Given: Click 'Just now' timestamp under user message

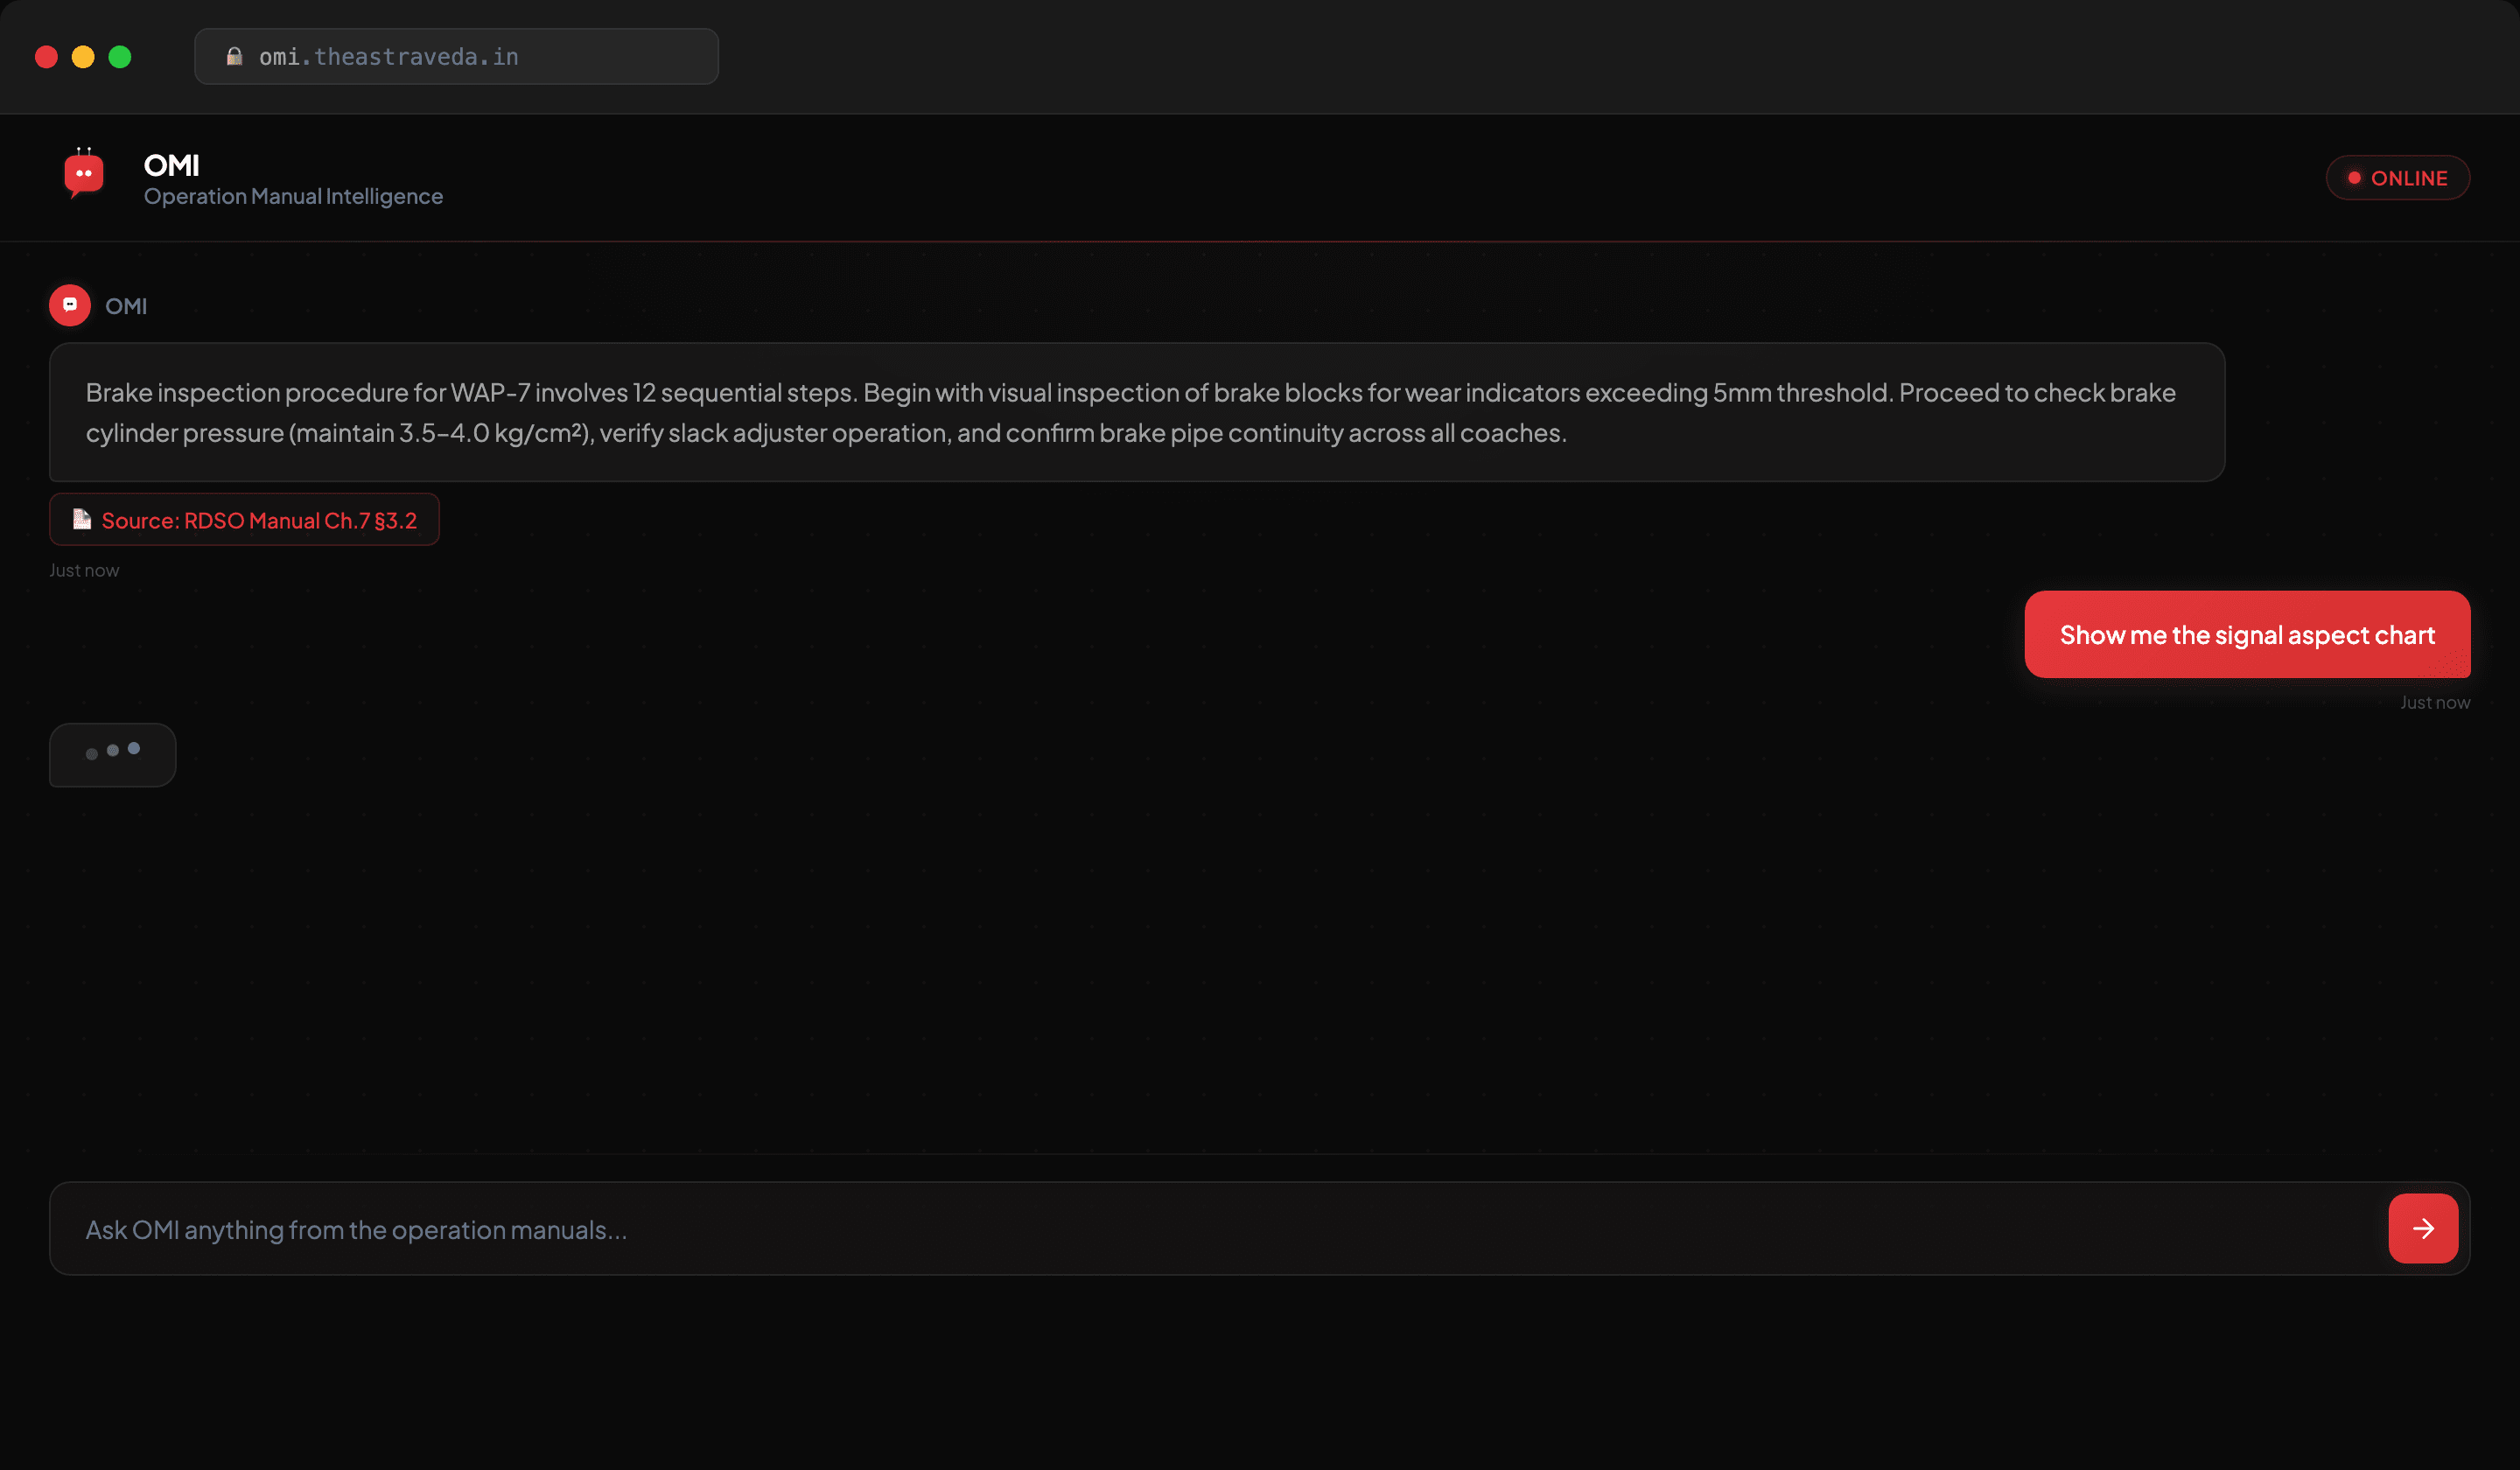Looking at the screenshot, I should coord(2435,702).
